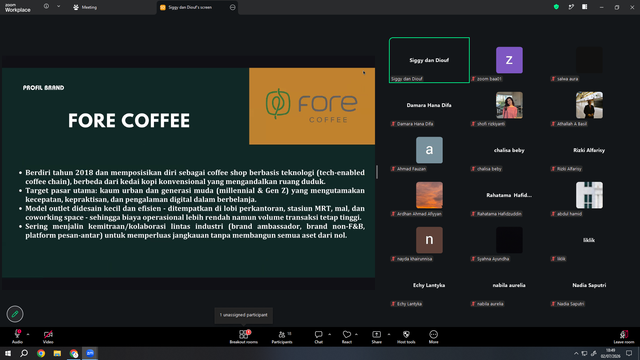Image resolution: width=640 pixels, height=360 pixels.
Task: Select the abdul hamid avatar
Action: tap(589, 195)
